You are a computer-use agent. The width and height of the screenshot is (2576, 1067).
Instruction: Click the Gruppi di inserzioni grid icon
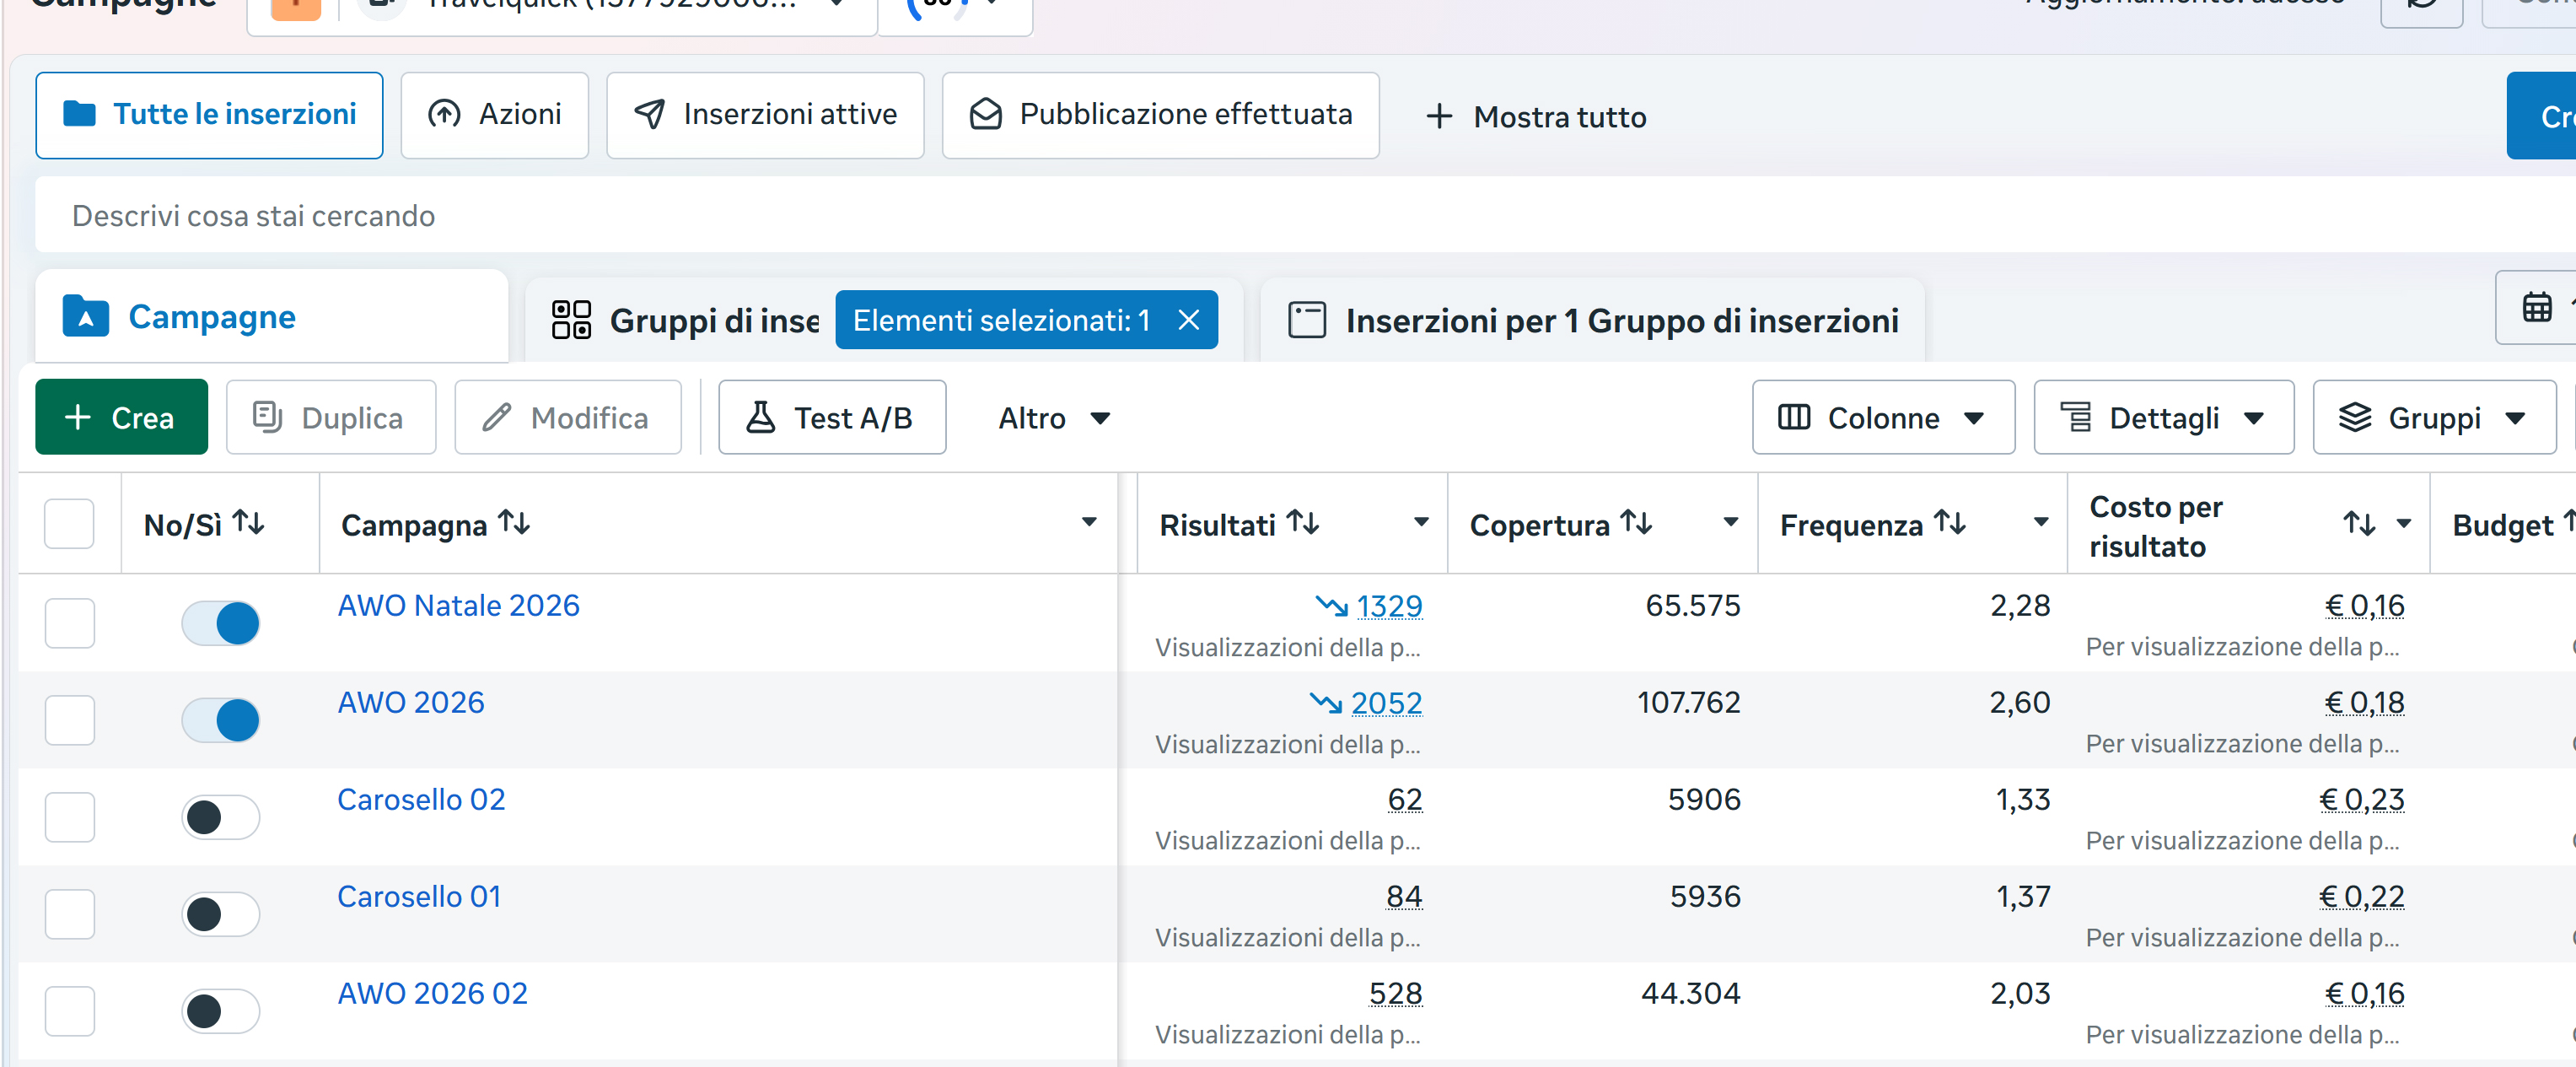(572, 320)
